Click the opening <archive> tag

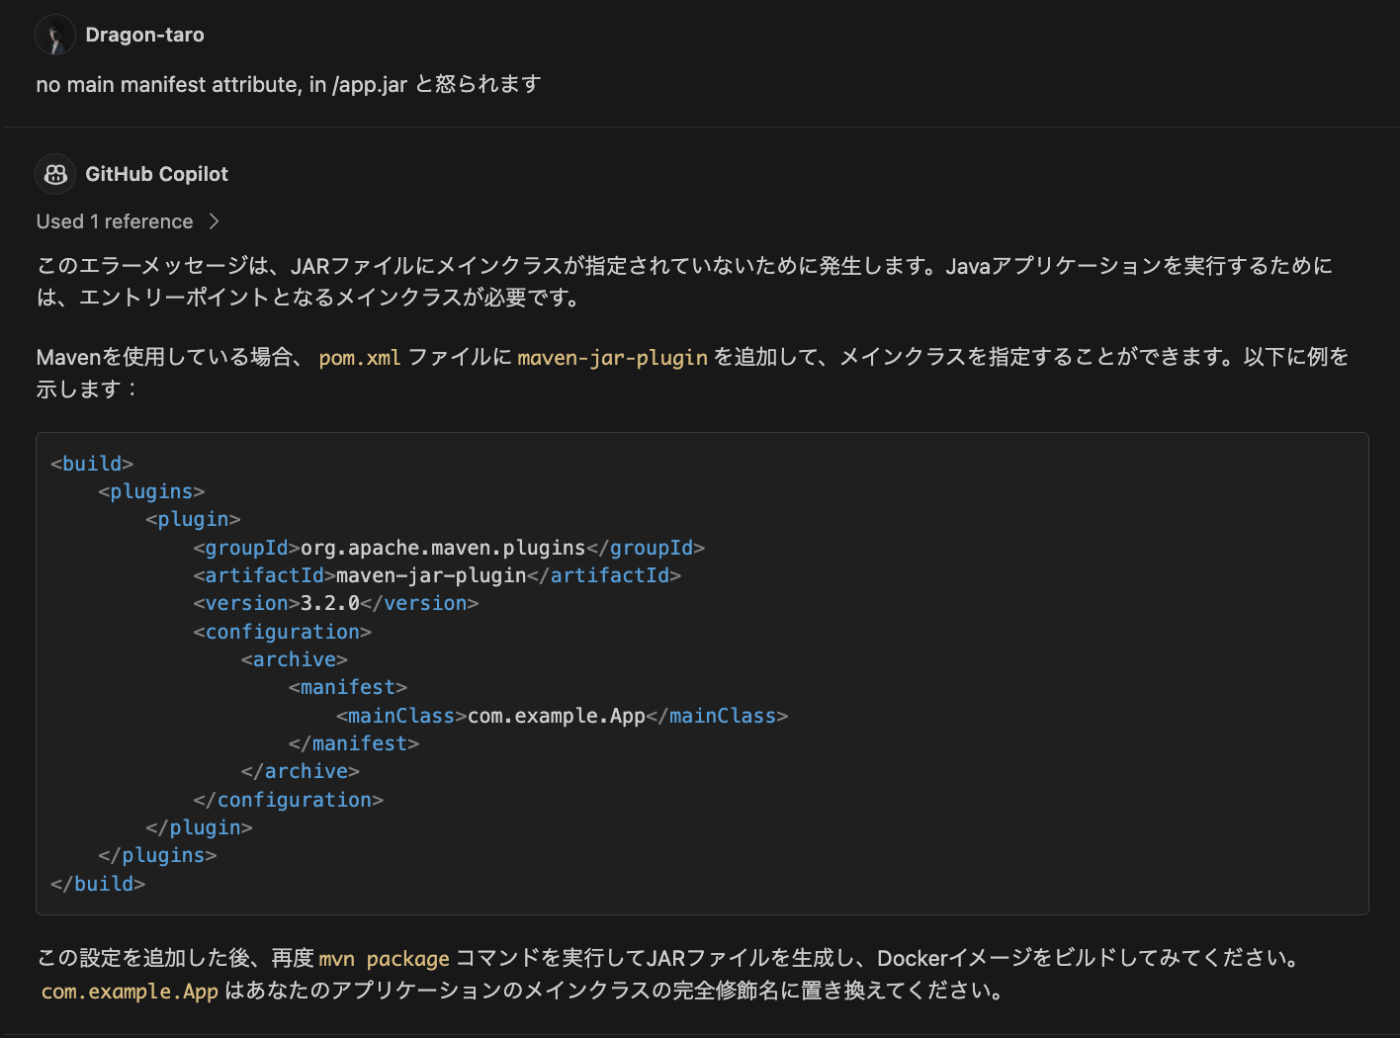tap(294, 660)
